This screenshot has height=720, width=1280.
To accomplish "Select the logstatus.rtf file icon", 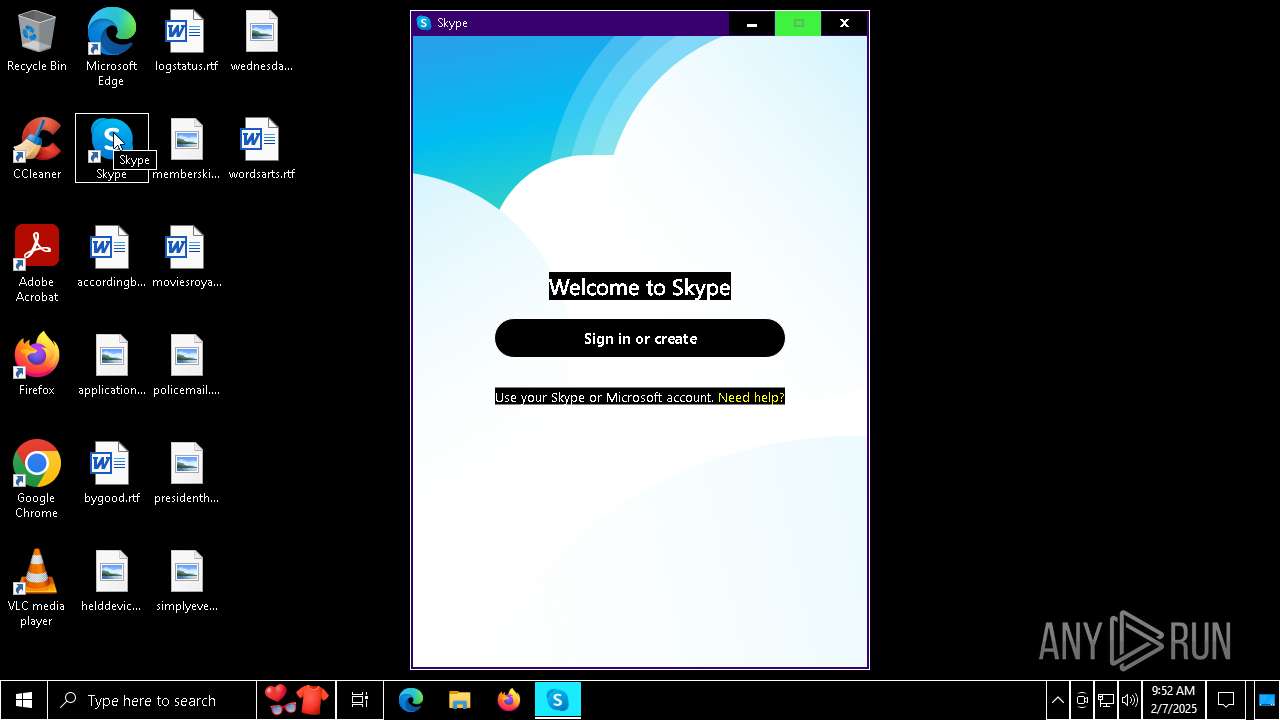I will tap(186, 42).
